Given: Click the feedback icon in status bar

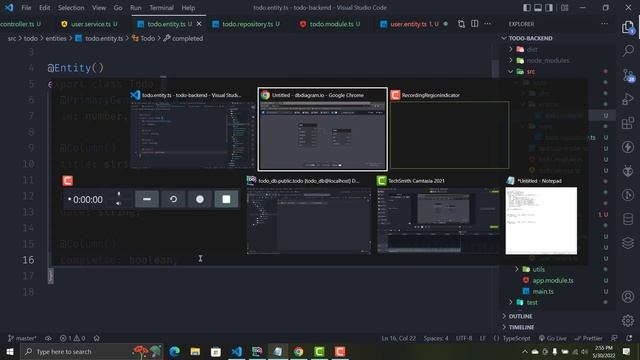Looking at the screenshot, I should click(614, 338).
